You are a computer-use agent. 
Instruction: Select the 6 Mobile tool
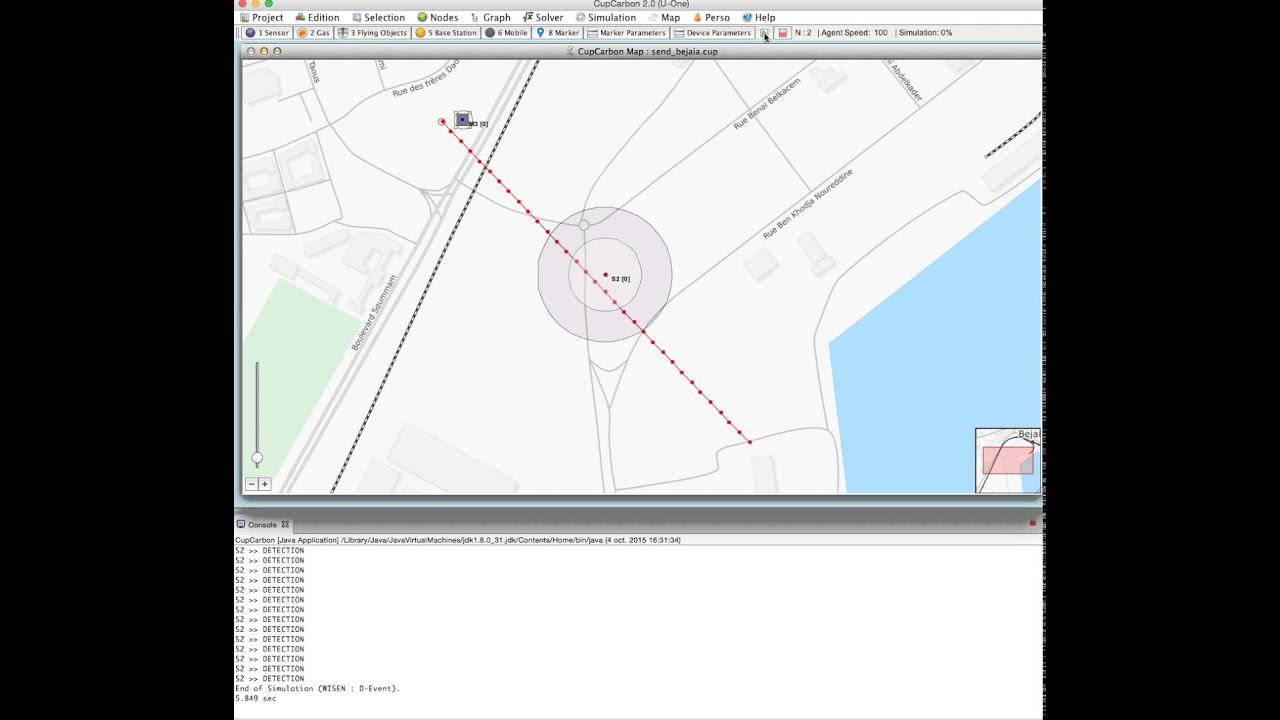click(x=506, y=33)
